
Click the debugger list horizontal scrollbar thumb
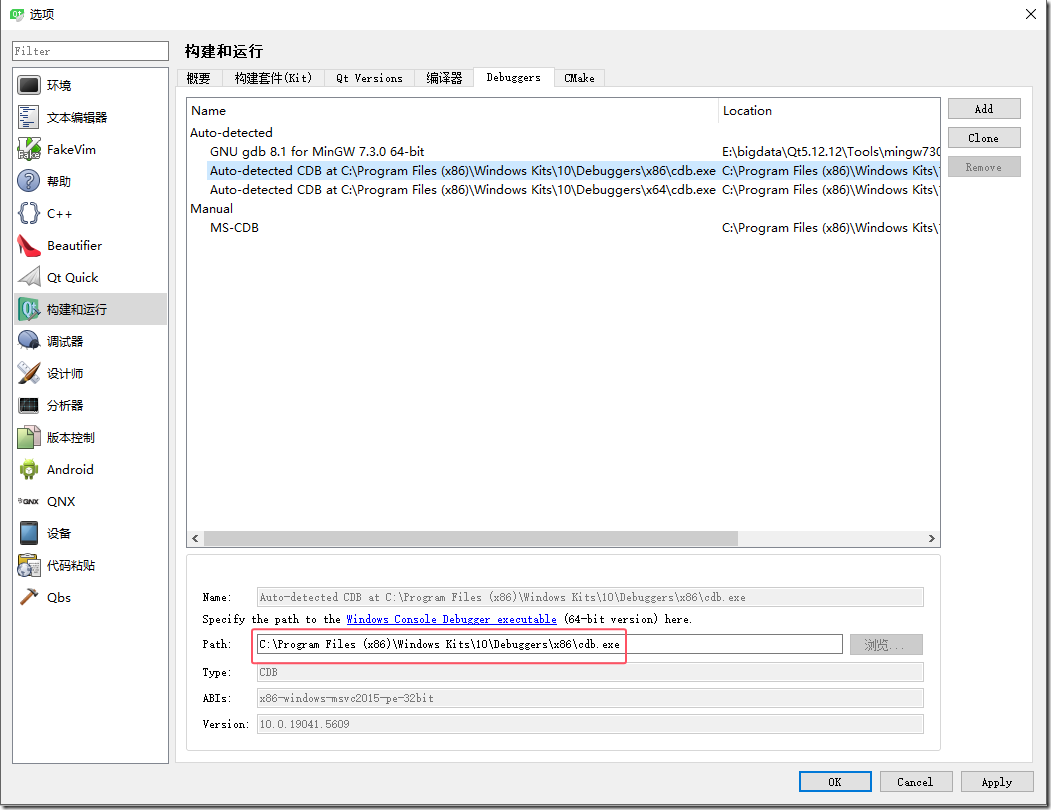[471, 538]
